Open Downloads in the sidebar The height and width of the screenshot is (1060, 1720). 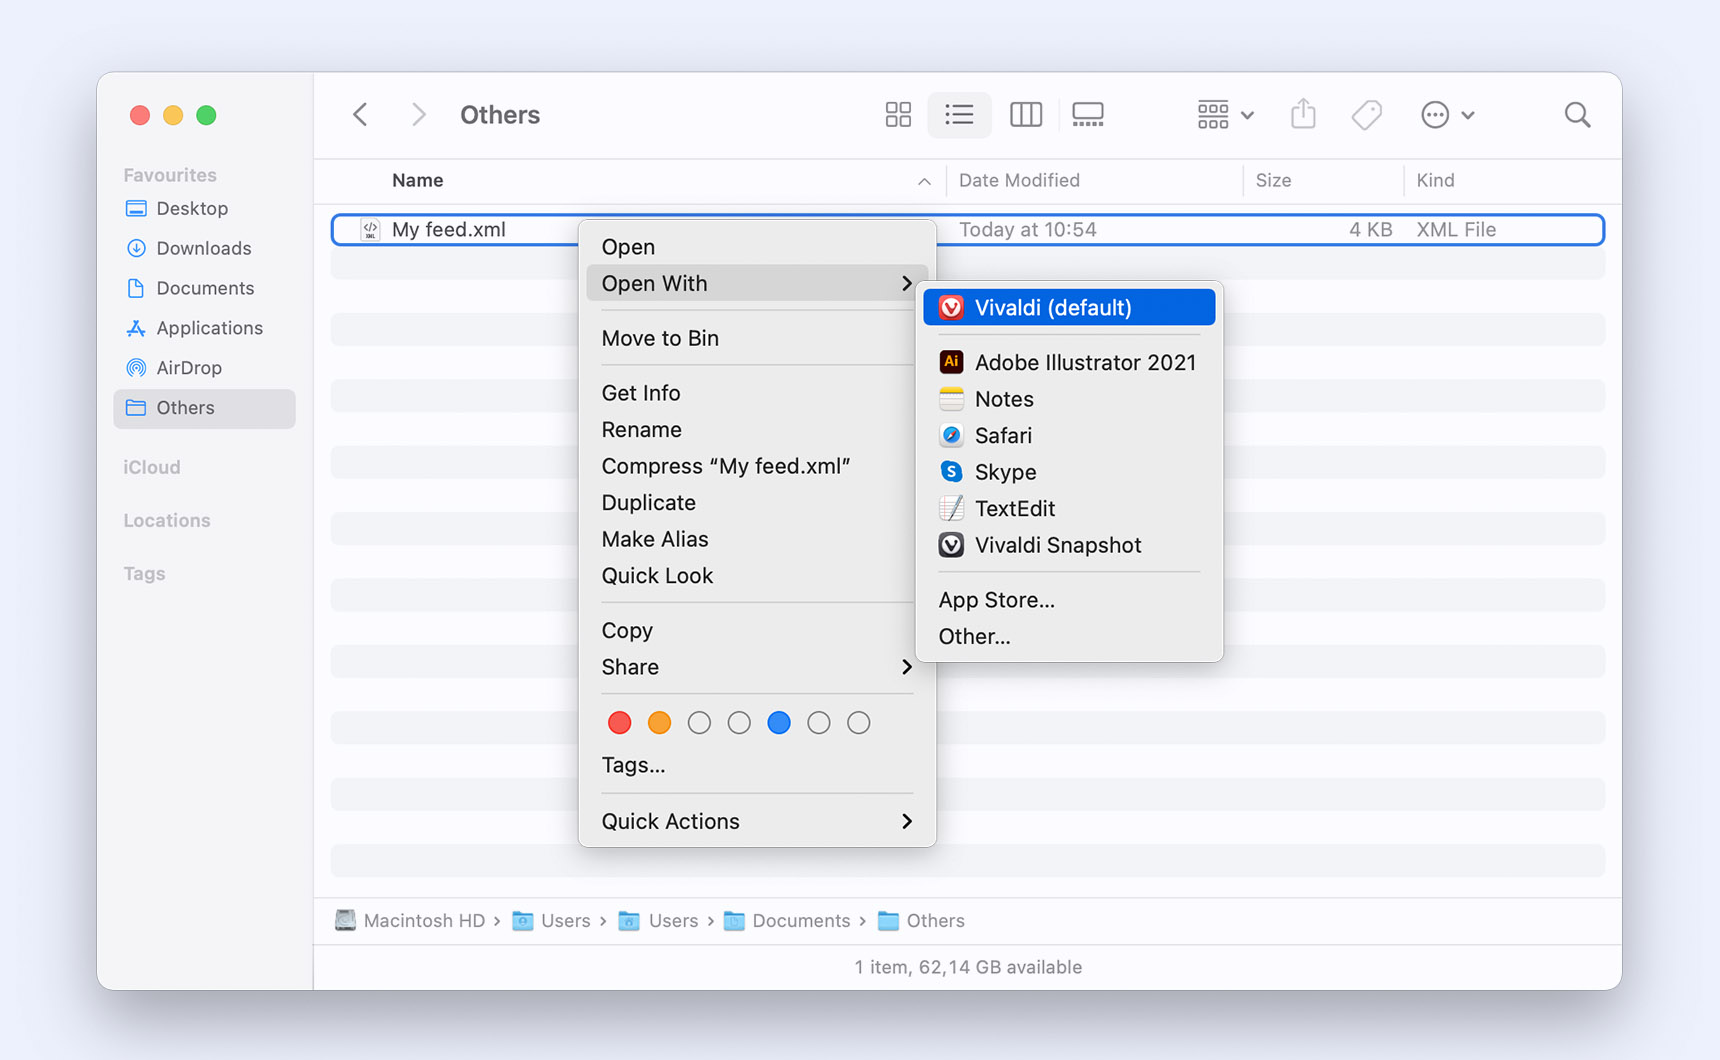[x=204, y=248]
